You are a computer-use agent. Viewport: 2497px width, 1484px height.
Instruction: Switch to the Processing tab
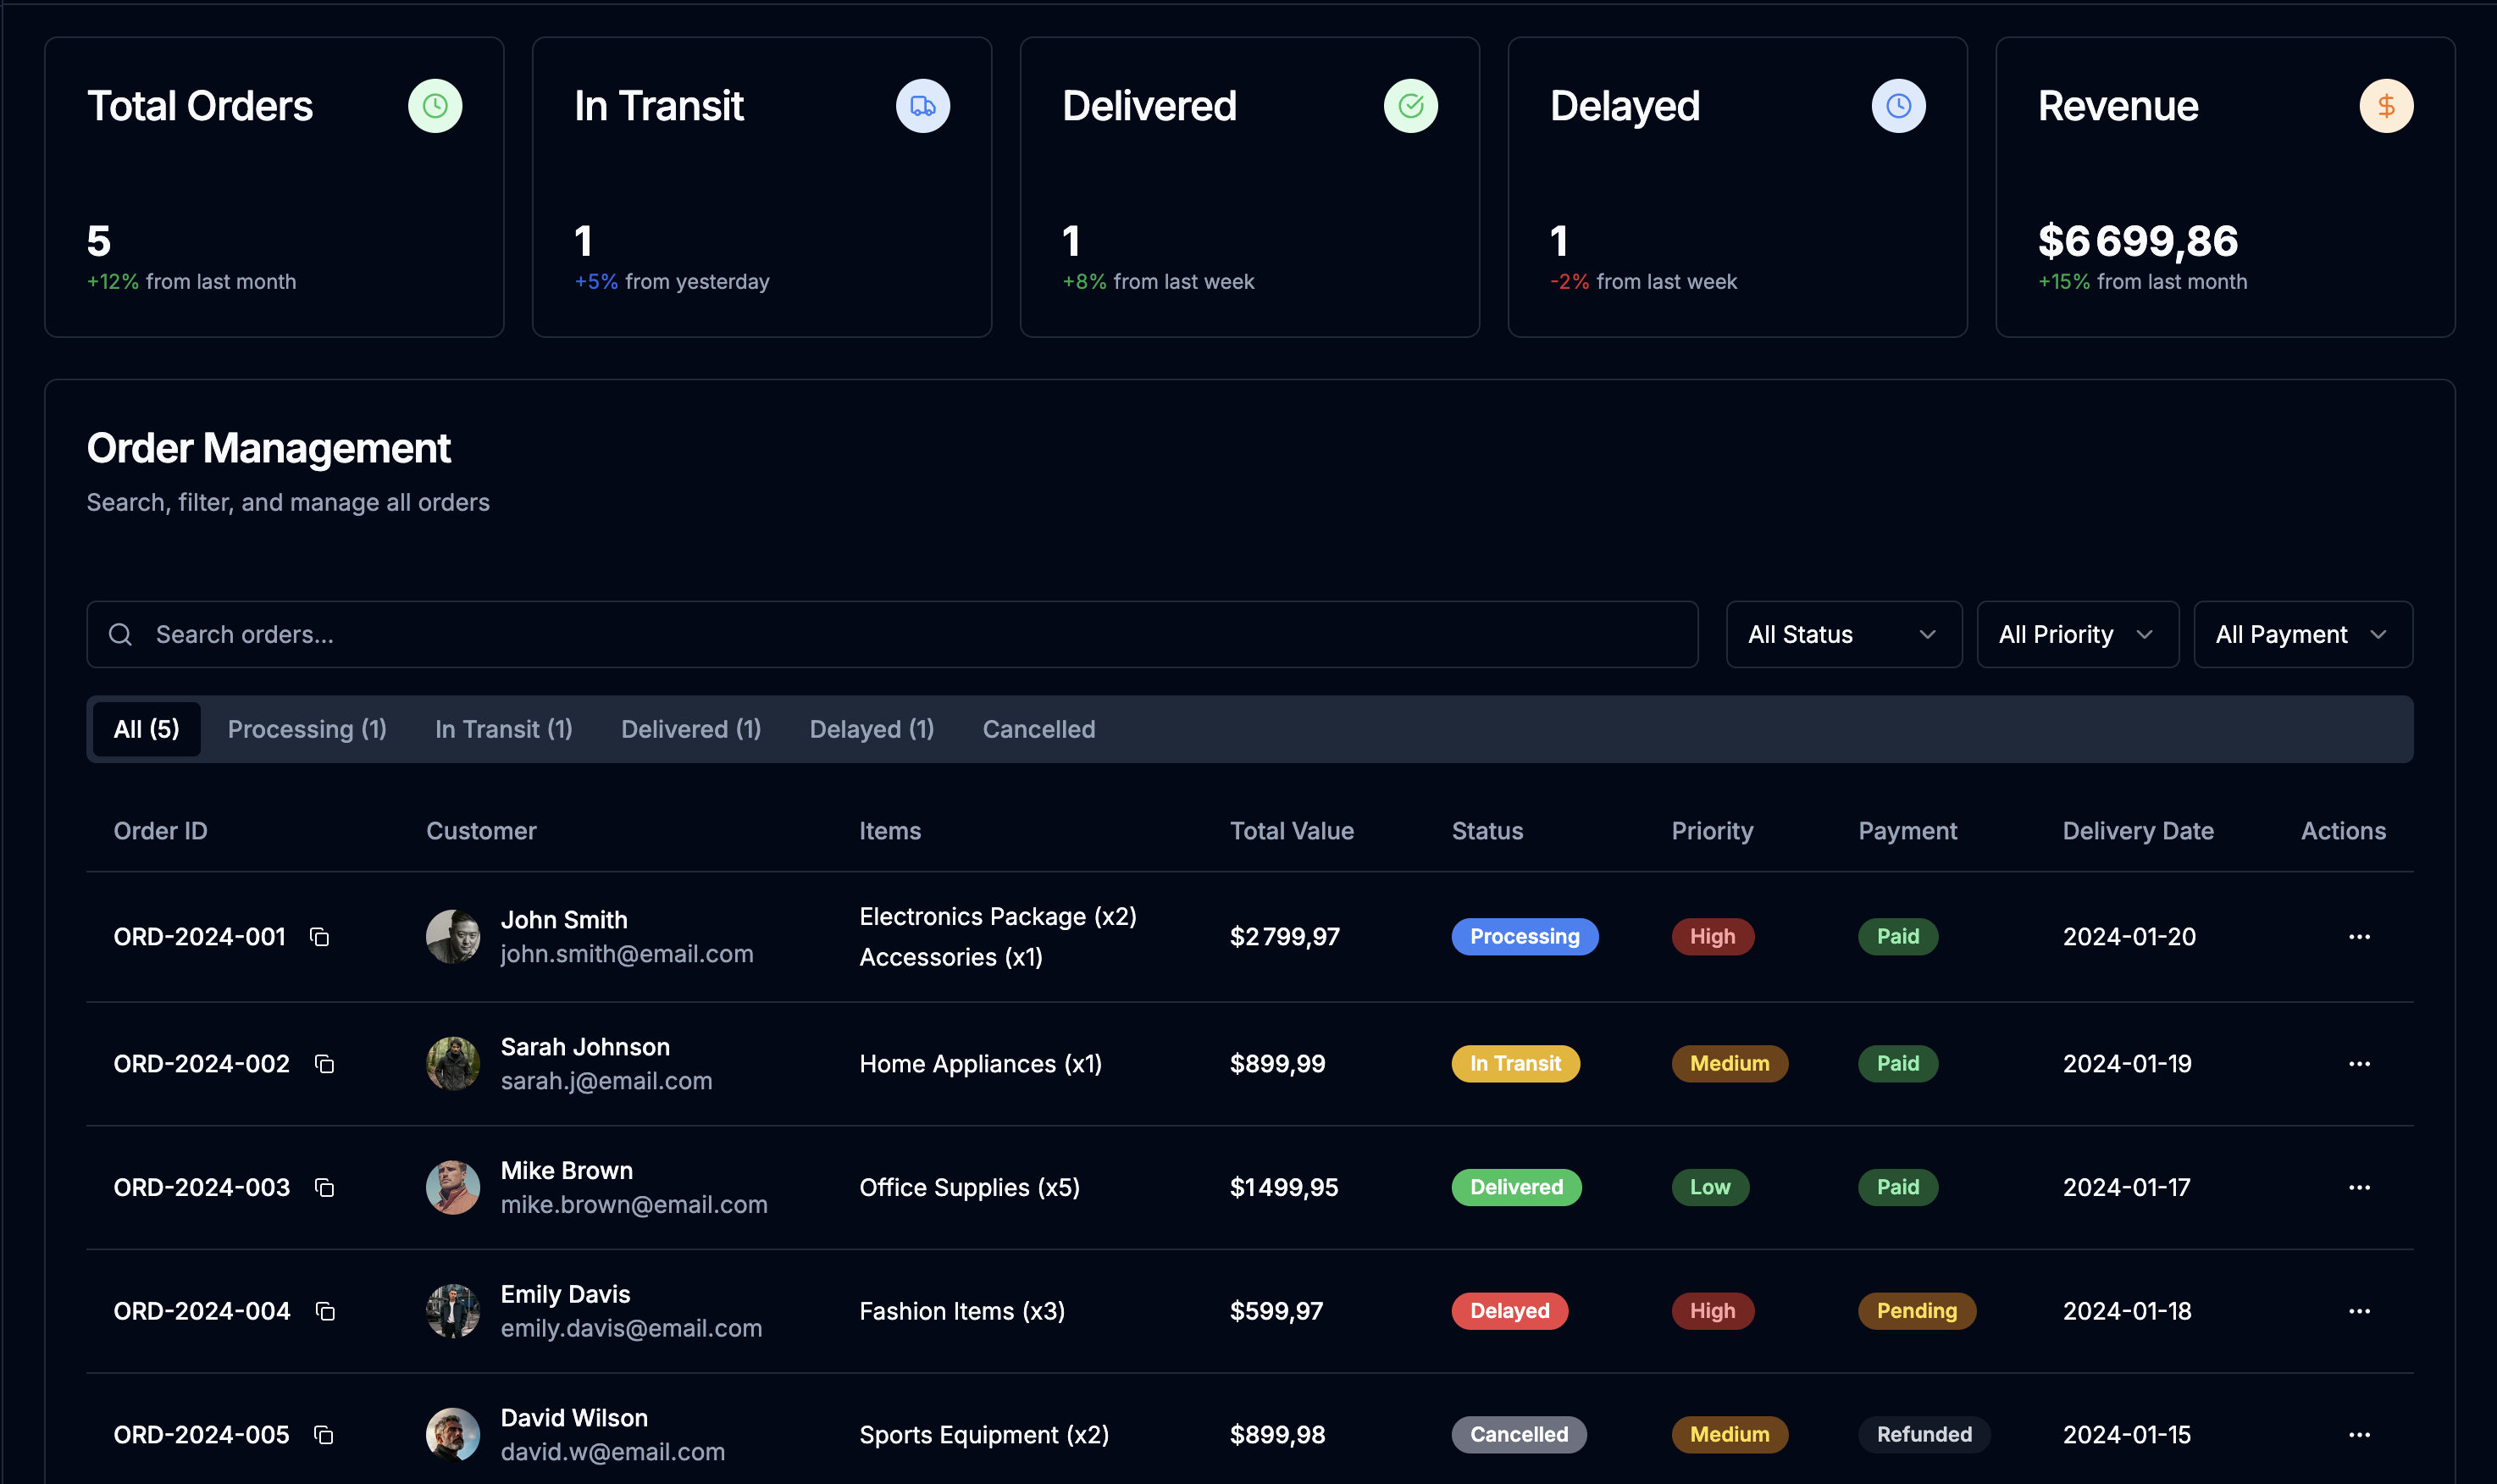pos(307,729)
